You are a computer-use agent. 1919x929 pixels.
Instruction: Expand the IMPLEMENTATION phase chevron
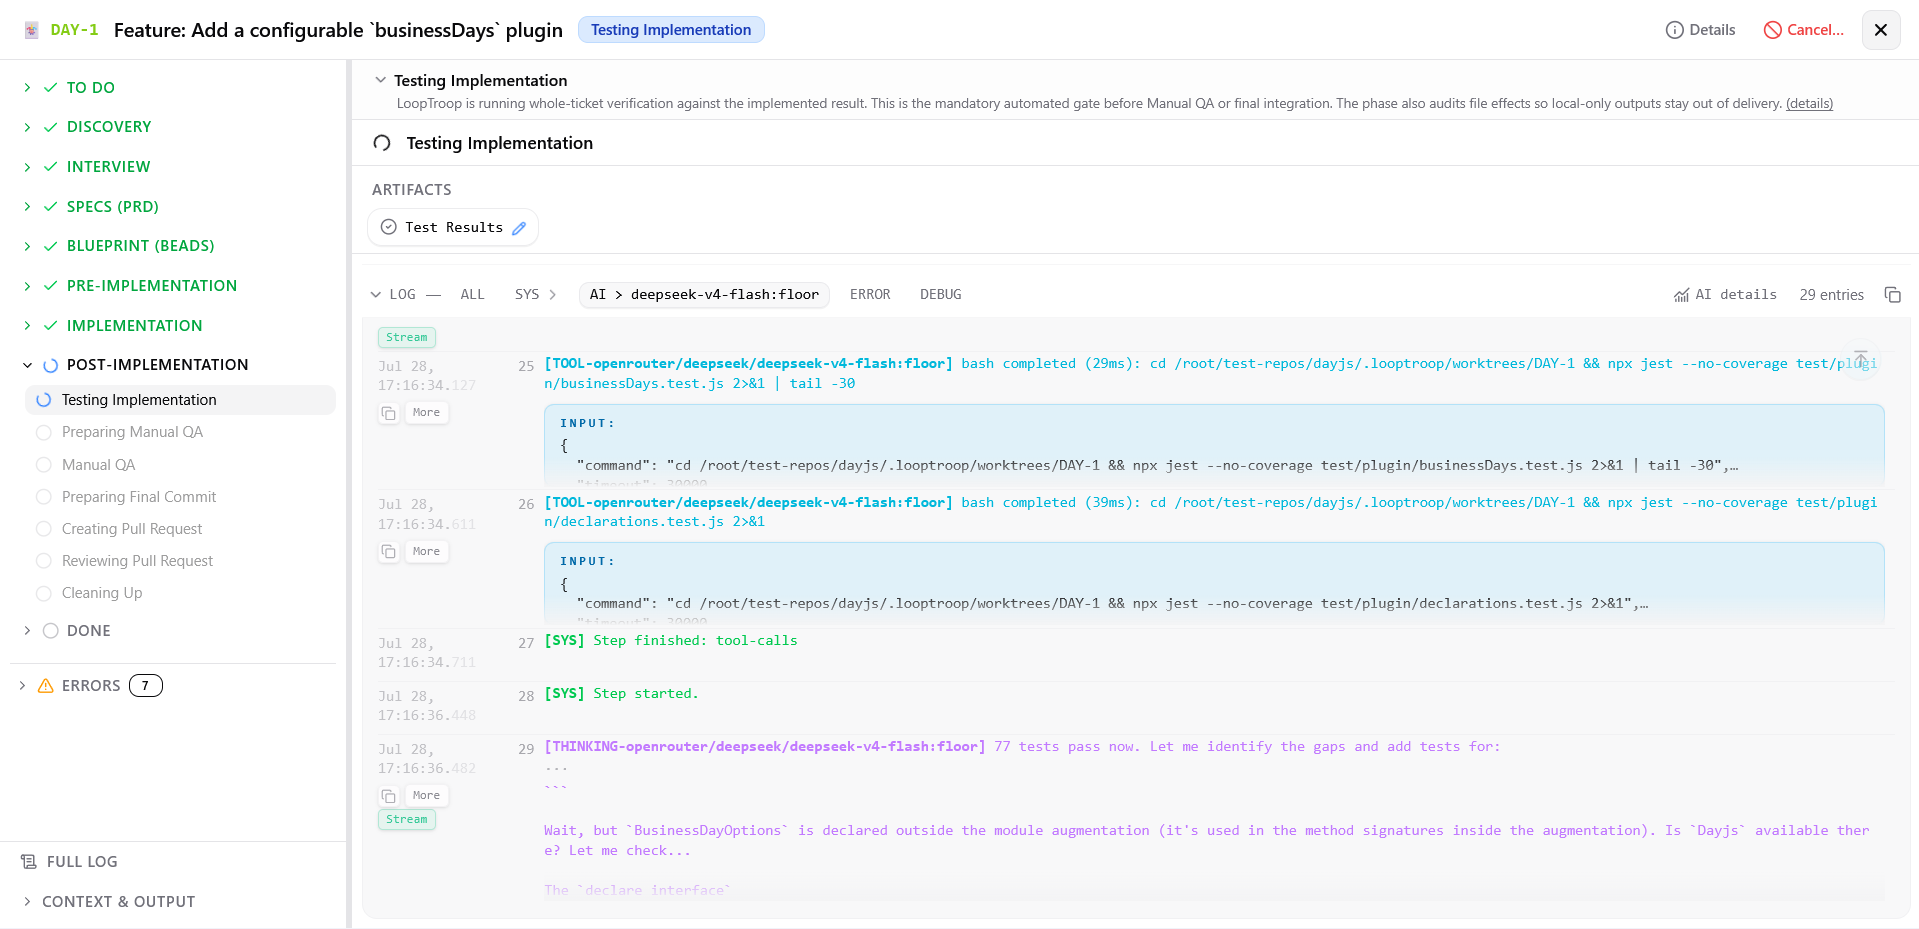tap(27, 326)
